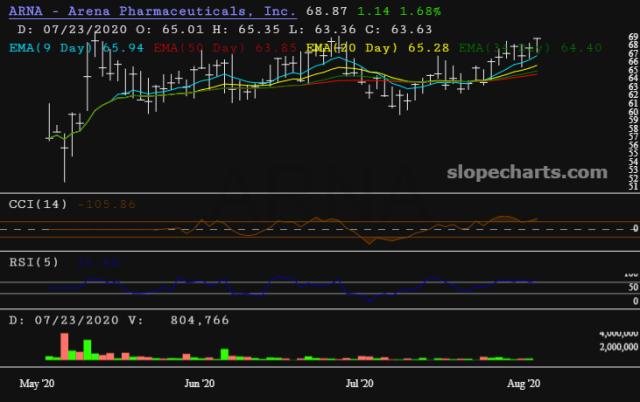
Task: Select the red EMA(50 Day) label
Action: (x=212, y=47)
